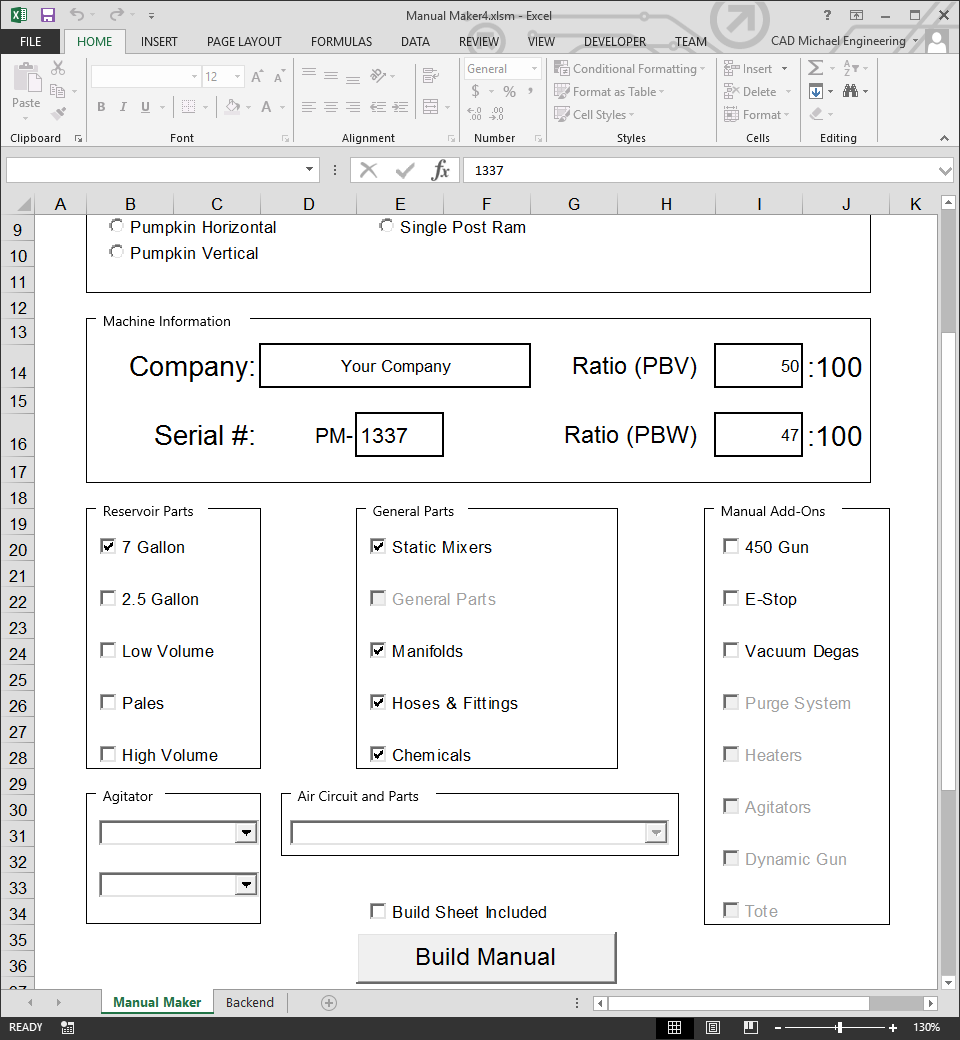Uncheck the 7 Gallon checkbox

[x=108, y=547]
